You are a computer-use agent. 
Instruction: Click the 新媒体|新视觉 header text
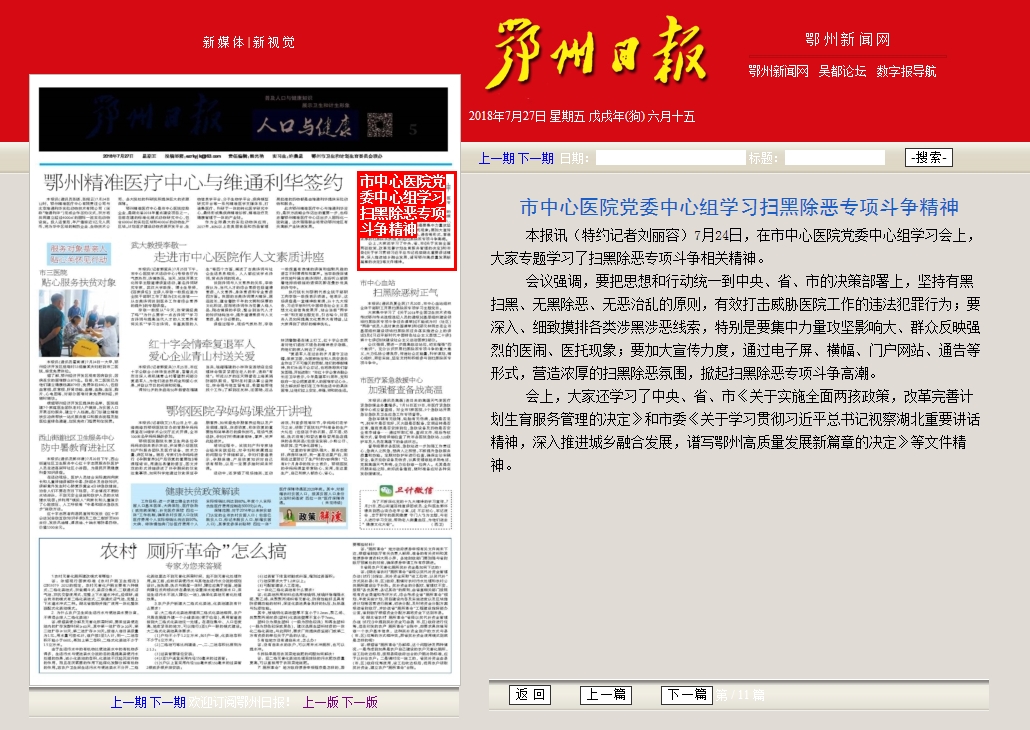point(249,42)
